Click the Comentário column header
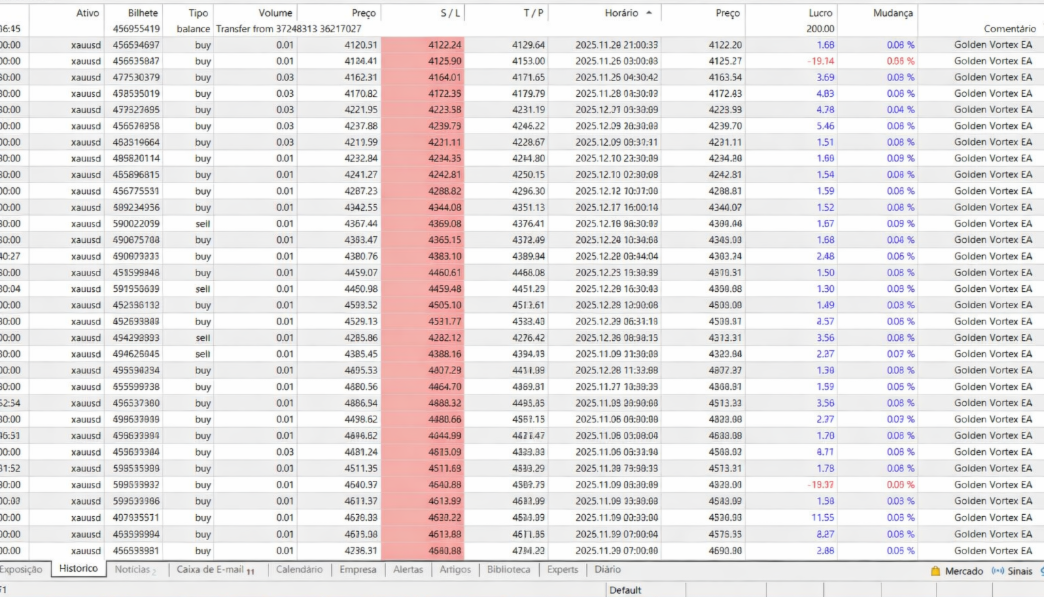Viewport: 1044px width, 597px height. click(1009, 29)
